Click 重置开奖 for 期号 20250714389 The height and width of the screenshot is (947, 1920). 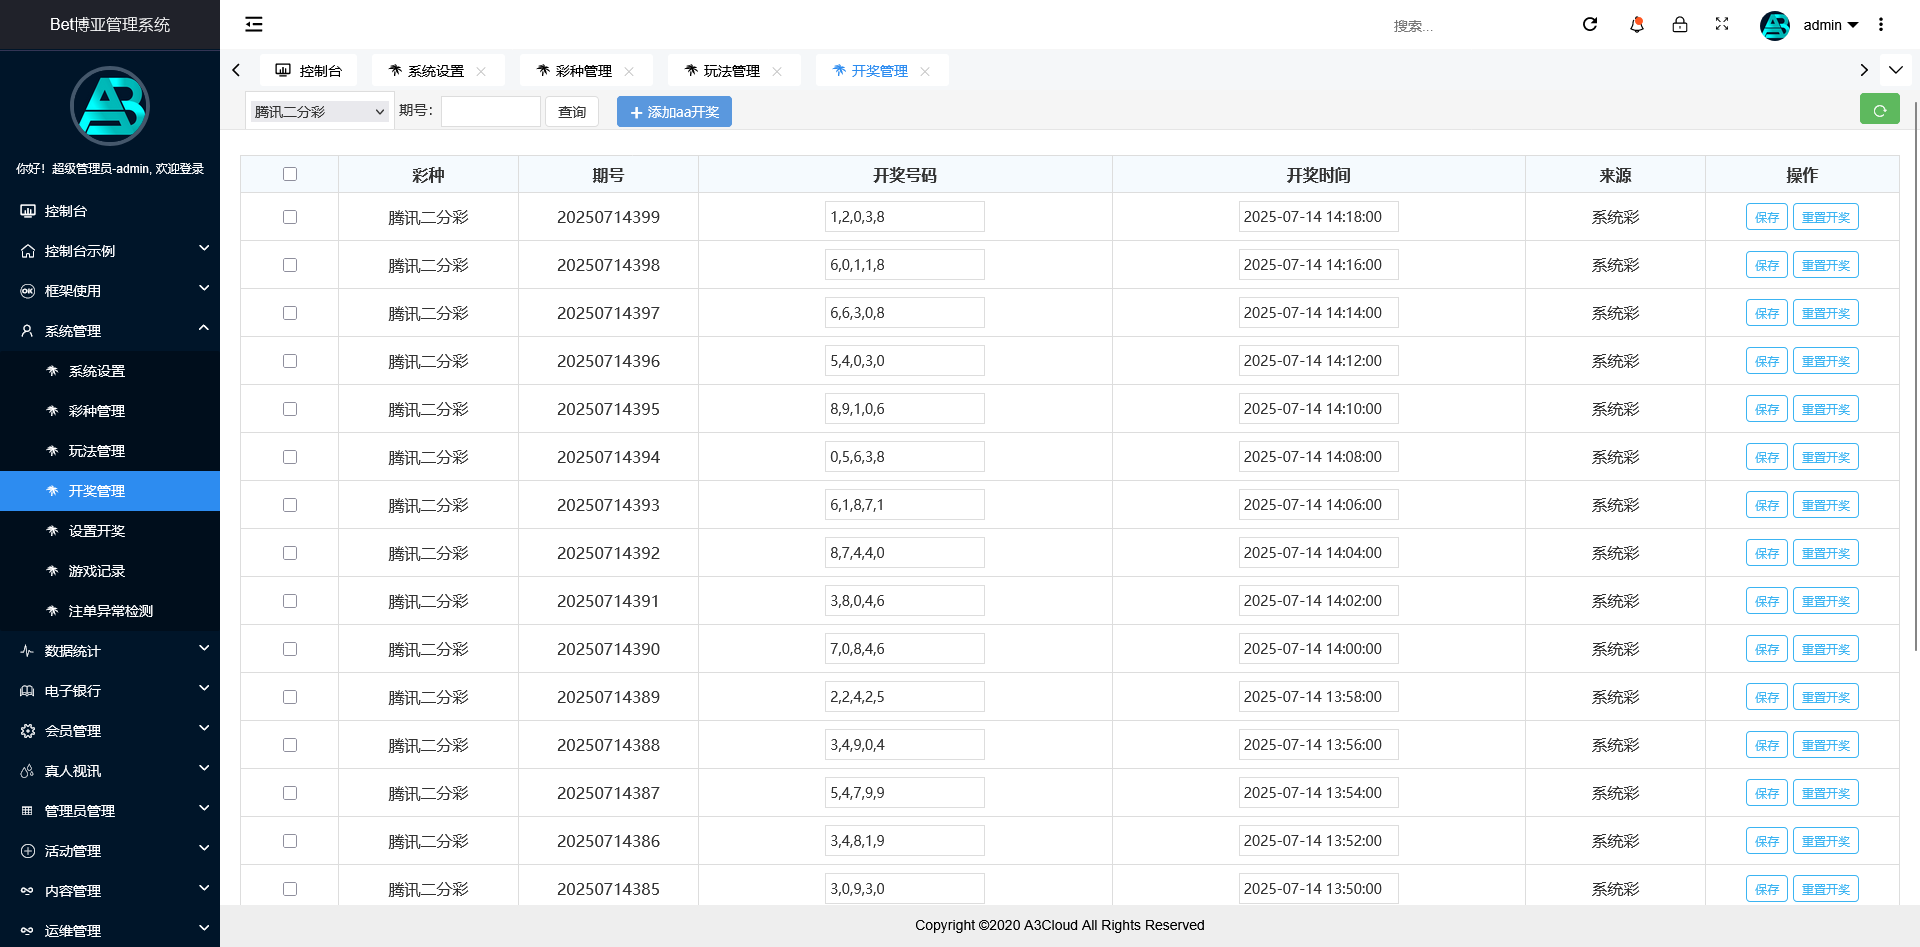tap(1826, 697)
